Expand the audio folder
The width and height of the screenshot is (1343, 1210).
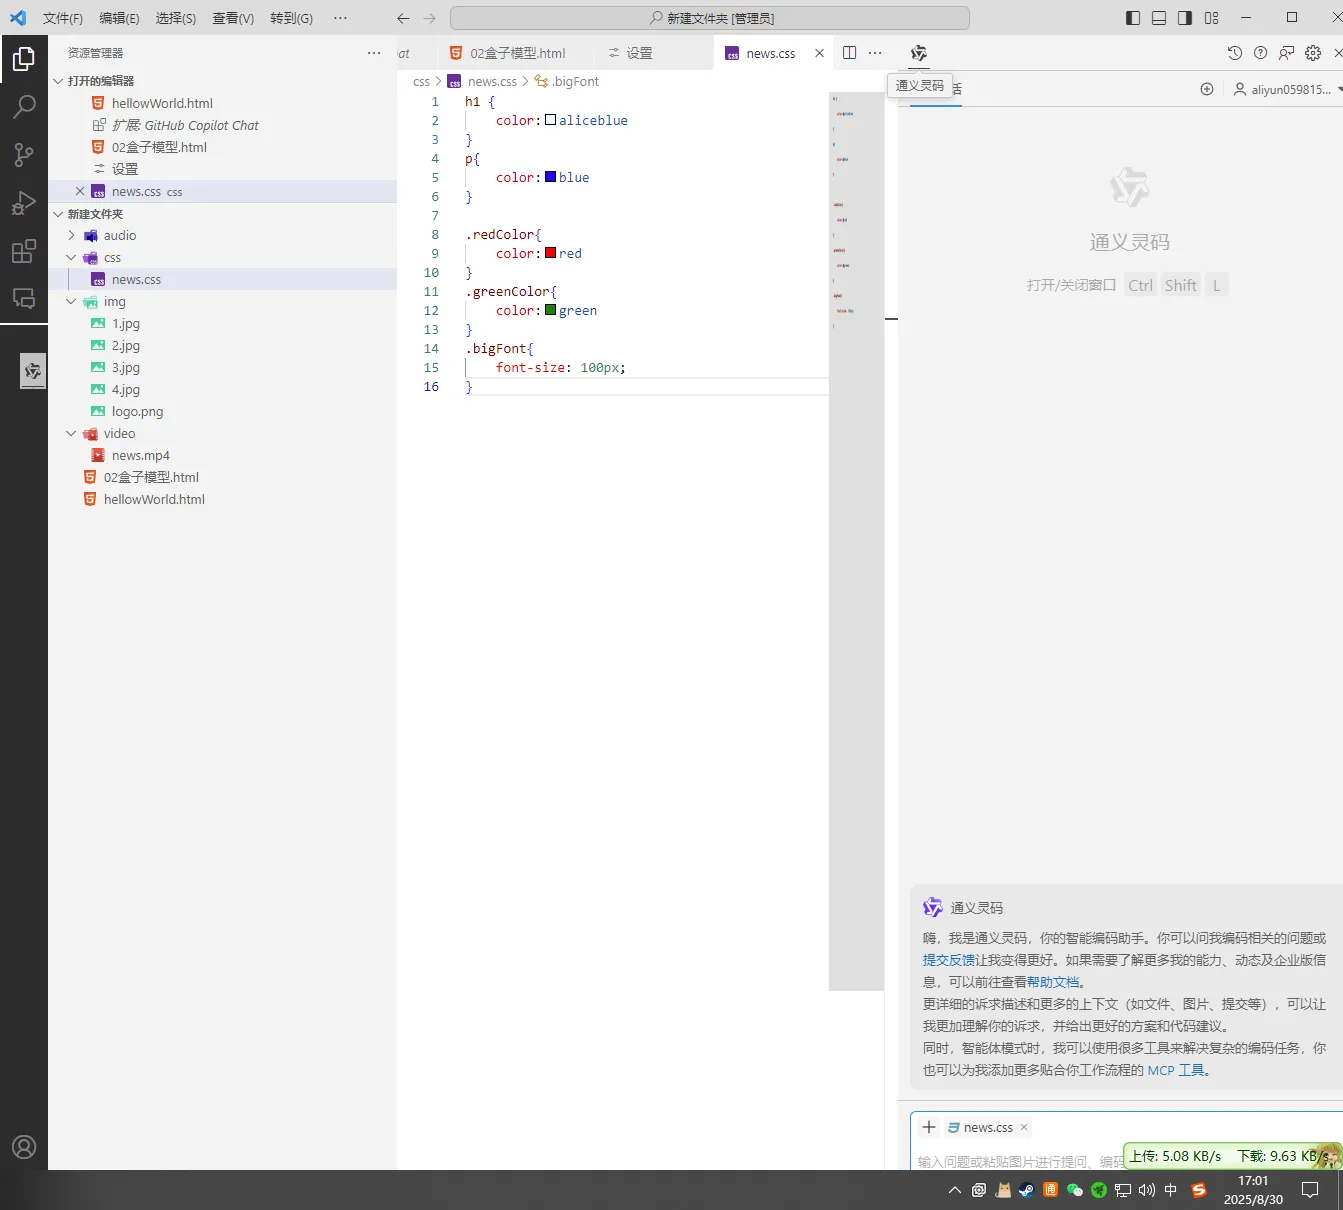[71, 236]
